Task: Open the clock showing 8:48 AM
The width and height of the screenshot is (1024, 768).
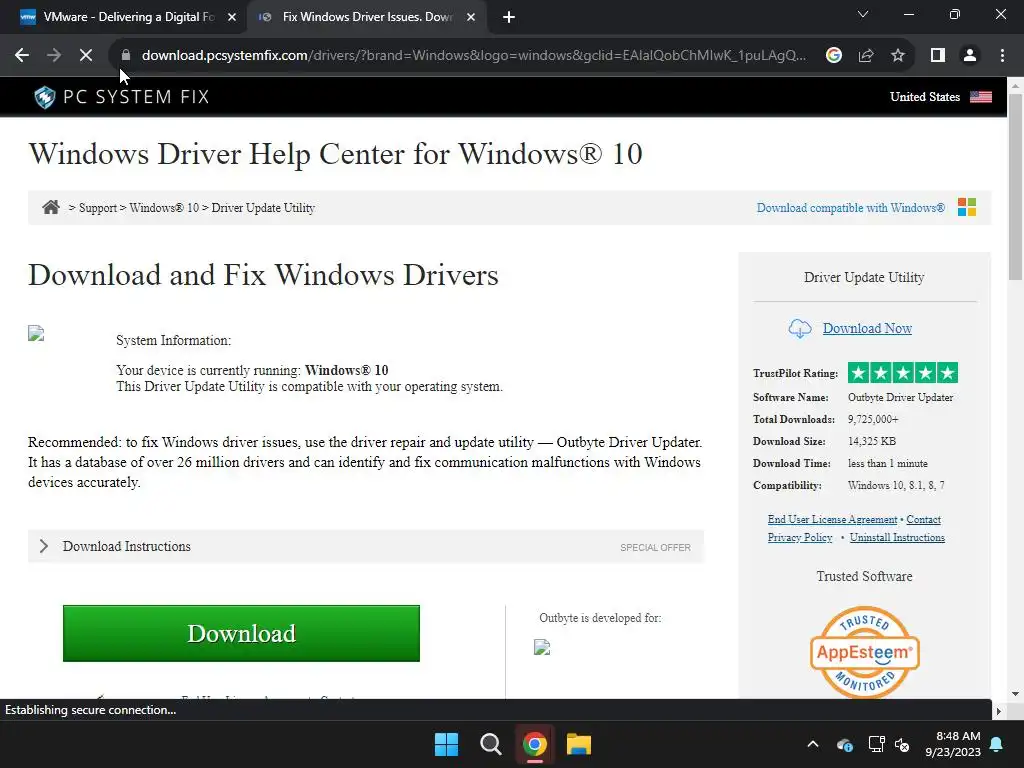Action: point(953,744)
